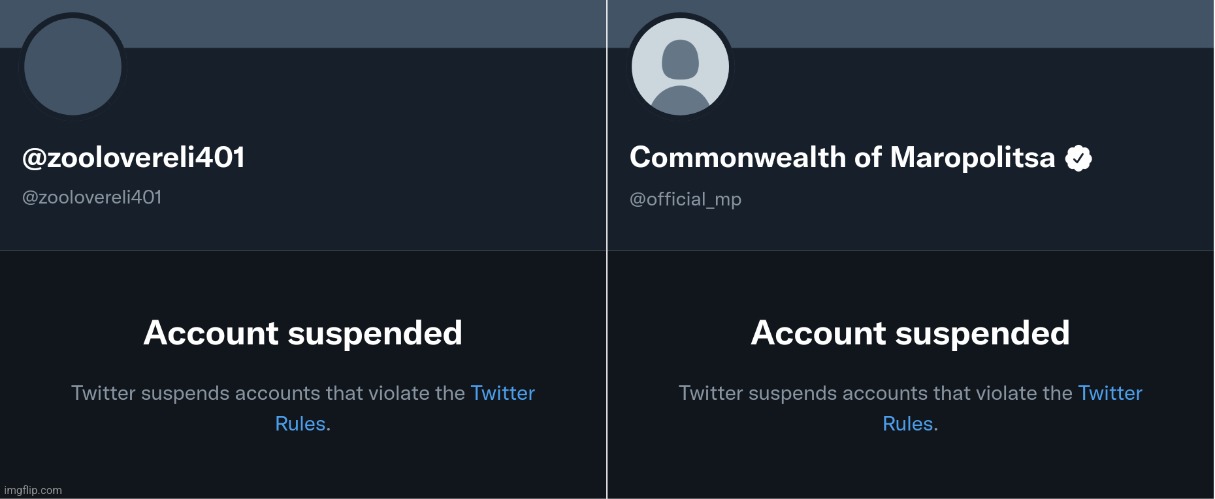Click the header banner above @zoolovereli401
1215x499 pixels.
point(350,22)
